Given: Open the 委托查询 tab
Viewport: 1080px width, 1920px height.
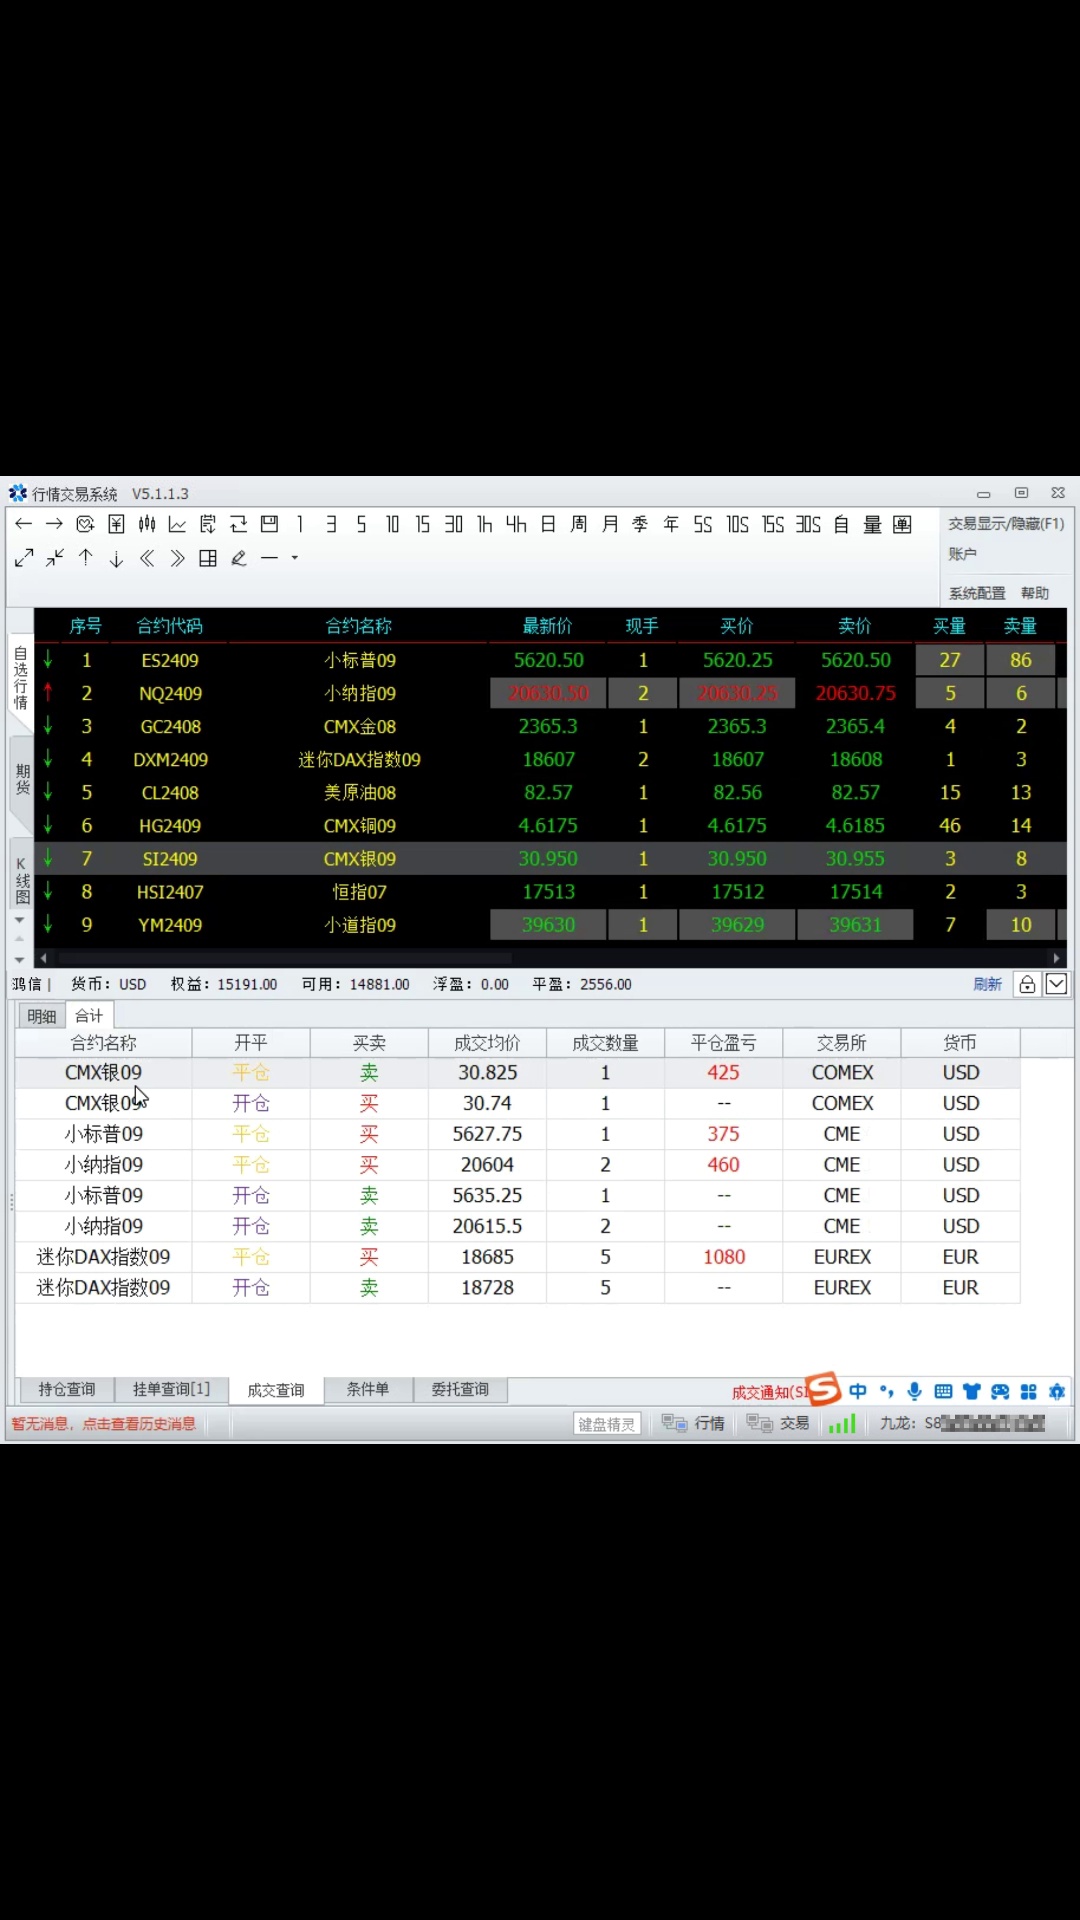Looking at the screenshot, I should tap(460, 1390).
